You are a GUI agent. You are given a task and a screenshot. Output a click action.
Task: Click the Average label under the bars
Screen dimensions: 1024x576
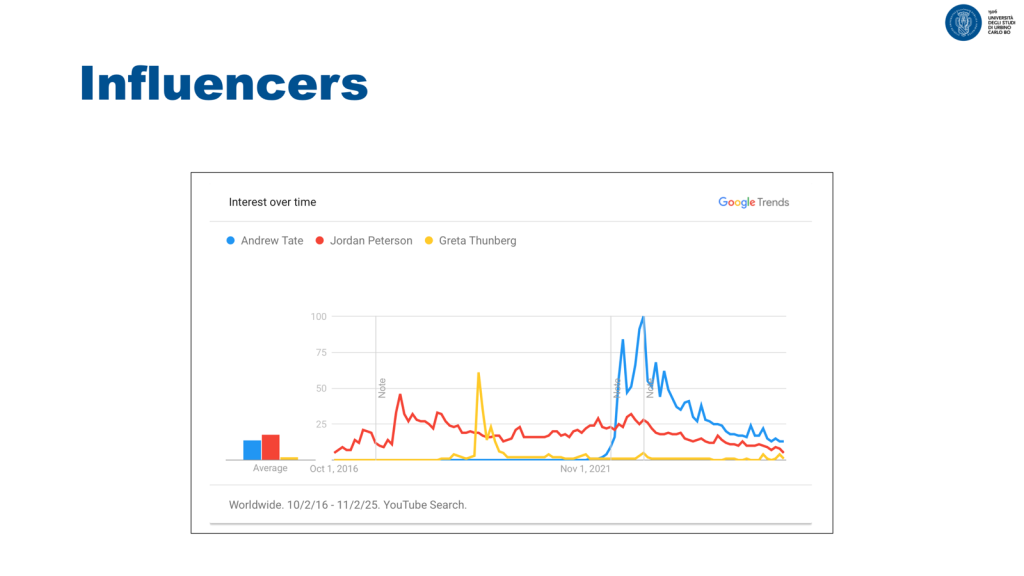point(270,469)
